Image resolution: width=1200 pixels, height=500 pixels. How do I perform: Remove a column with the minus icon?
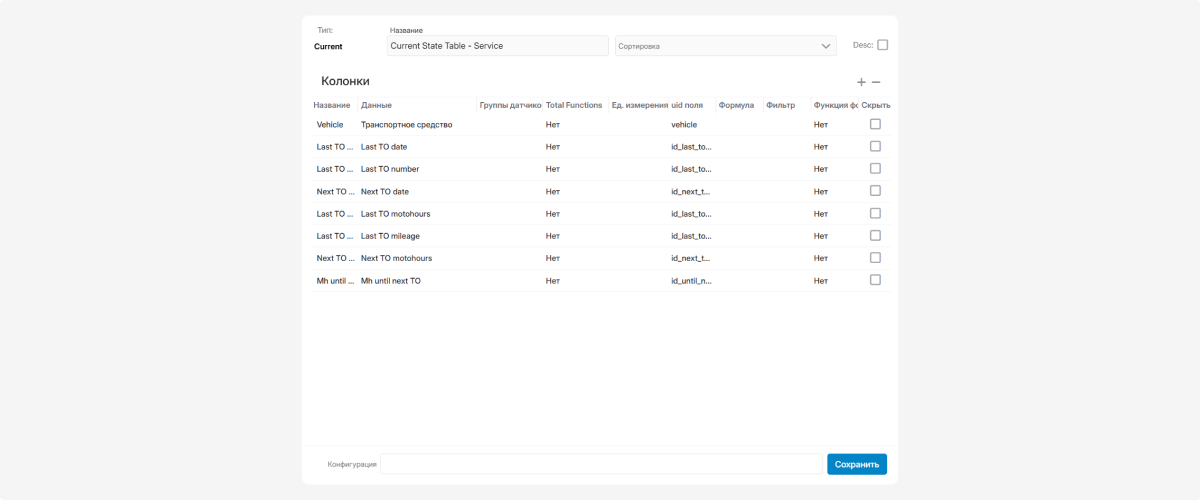pyautogui.click(x=876, y=82)
